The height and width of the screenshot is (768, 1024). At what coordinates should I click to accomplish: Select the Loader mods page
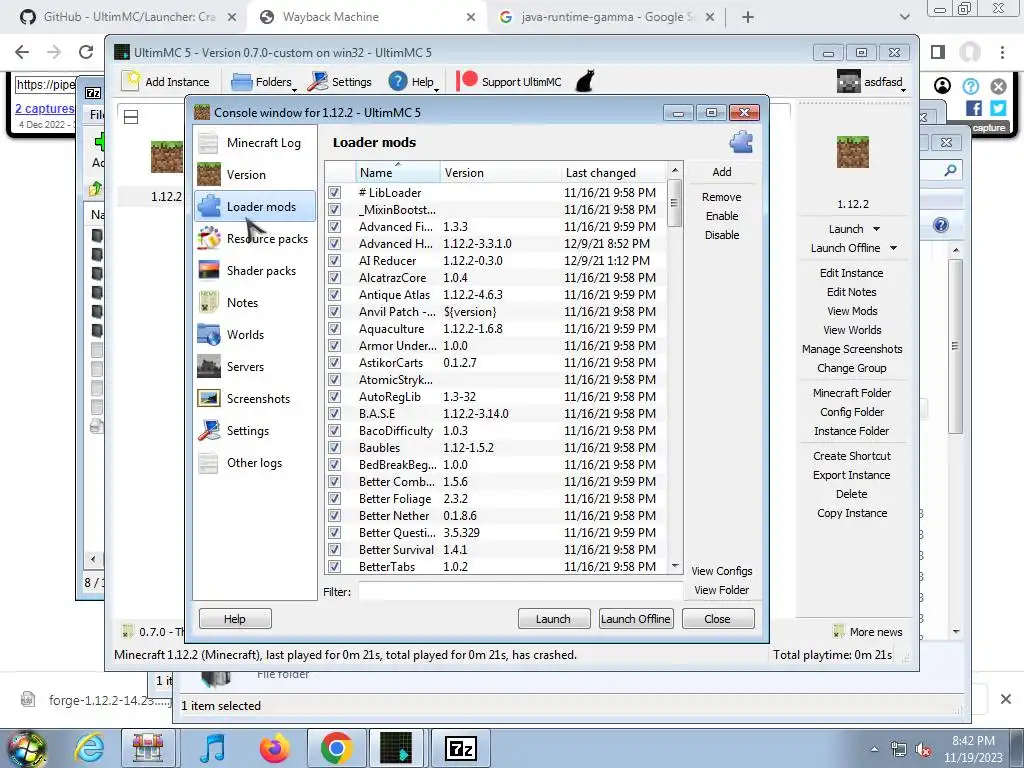tap(255, 206)
